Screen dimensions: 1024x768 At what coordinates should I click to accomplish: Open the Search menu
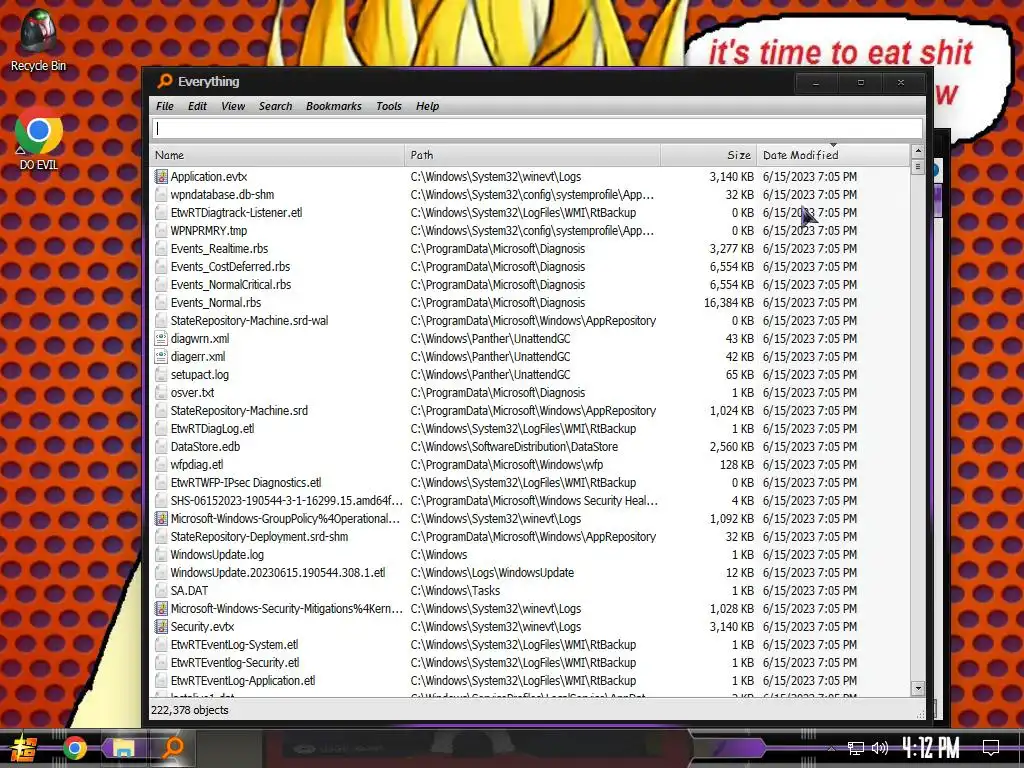coord(275,106)
